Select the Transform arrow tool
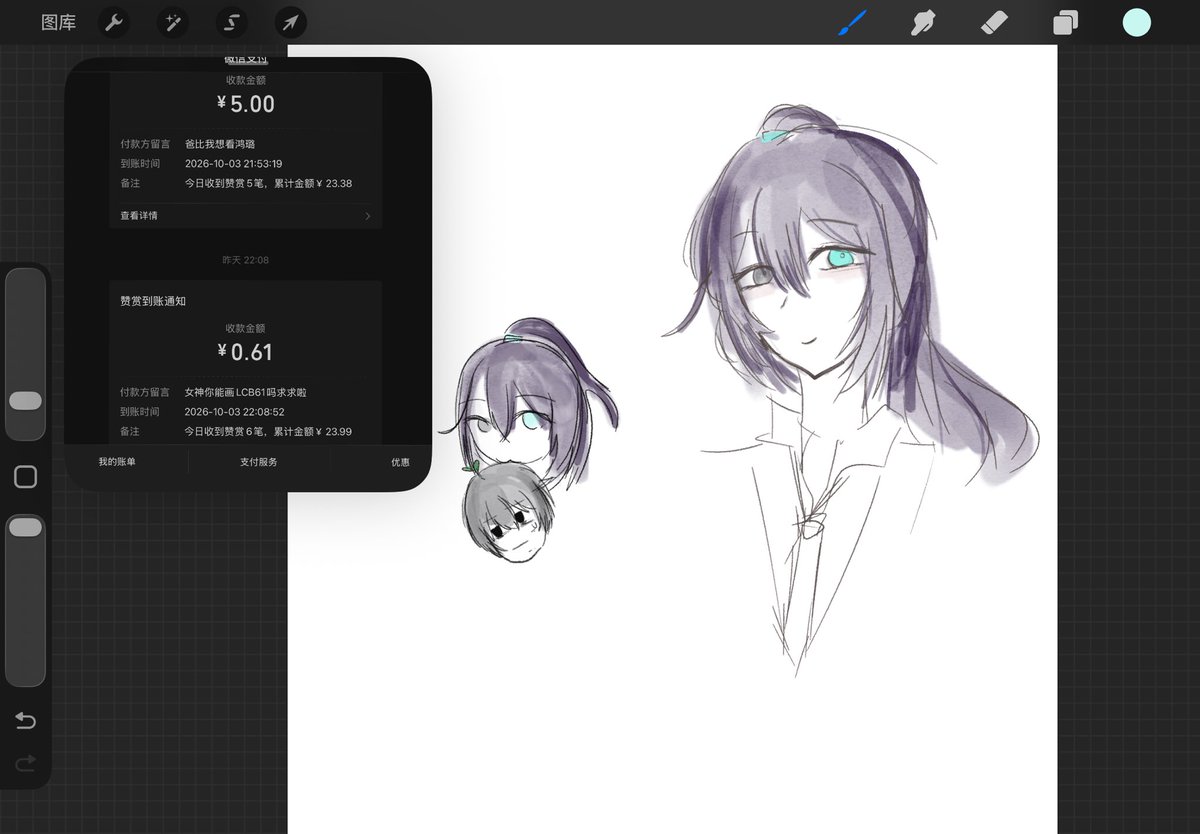Screen dimensions: 1200x834 point(290,22)
